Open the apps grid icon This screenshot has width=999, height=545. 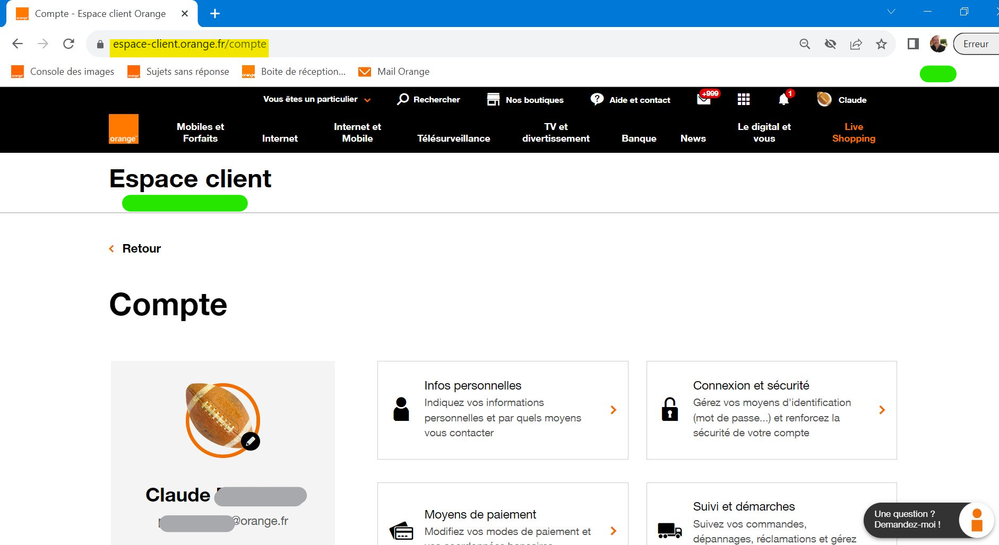[743, 100]
